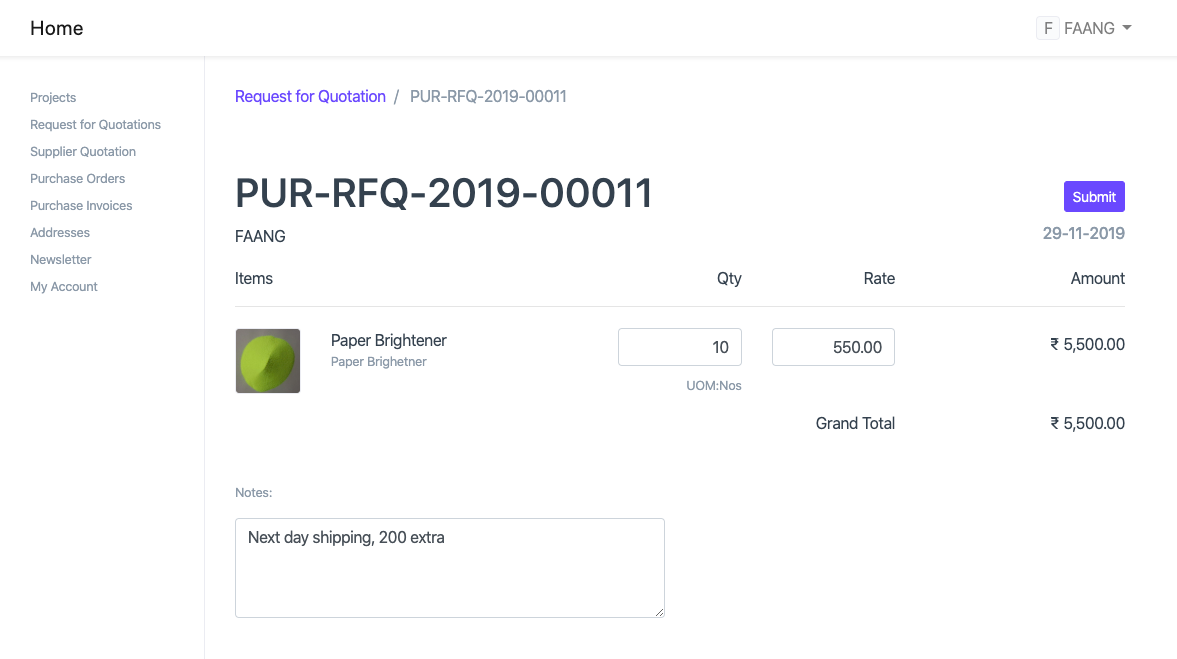
Task: Go to the Home page
Action: click(57, 28)
